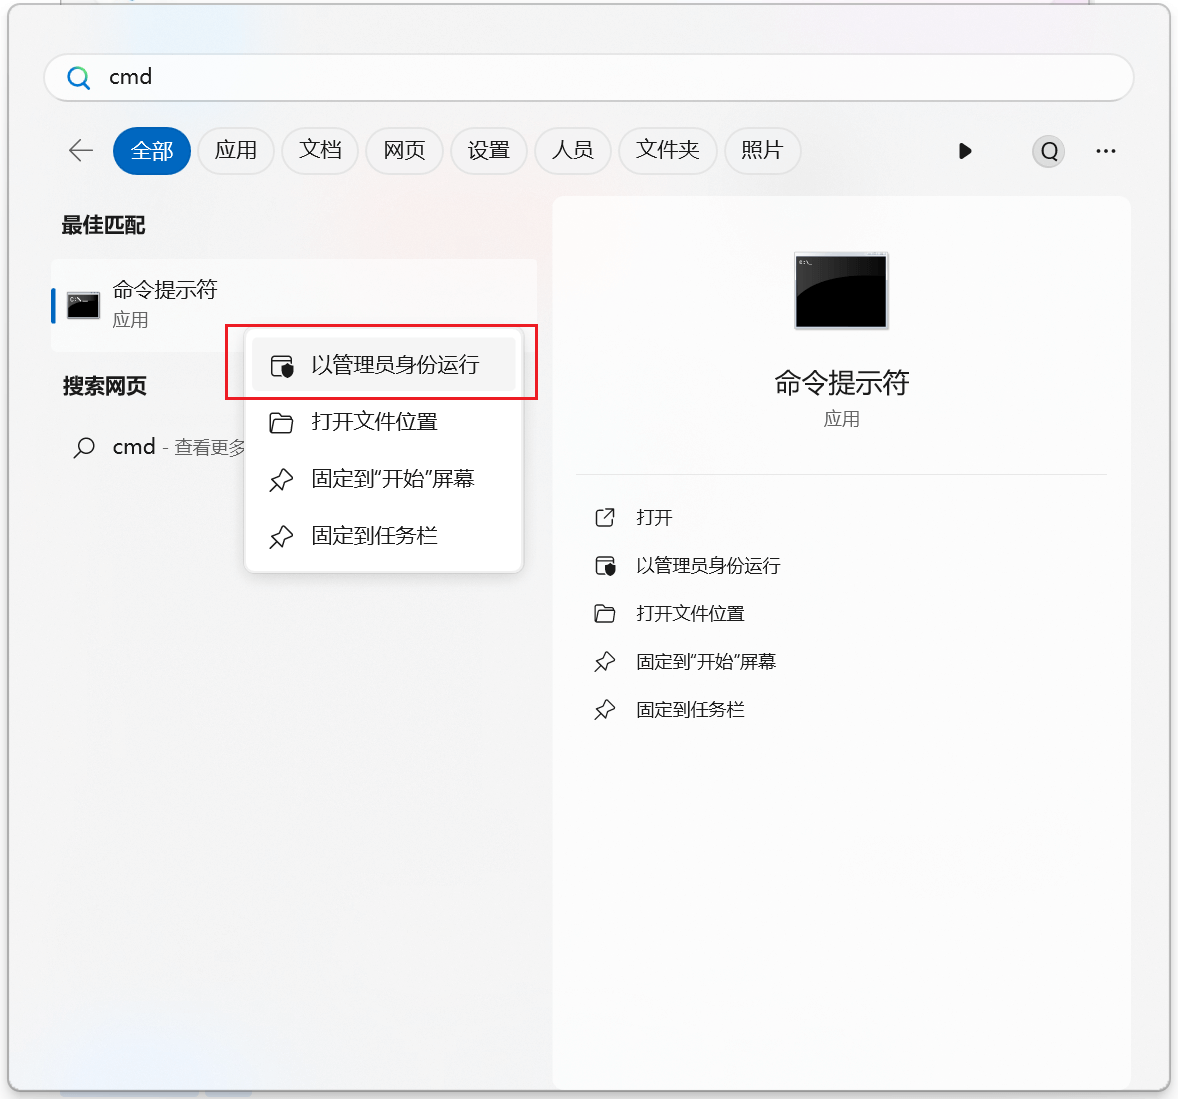
Task: Click the large Command Prompt preview thumbnail
Action: (x=841, y=291)
